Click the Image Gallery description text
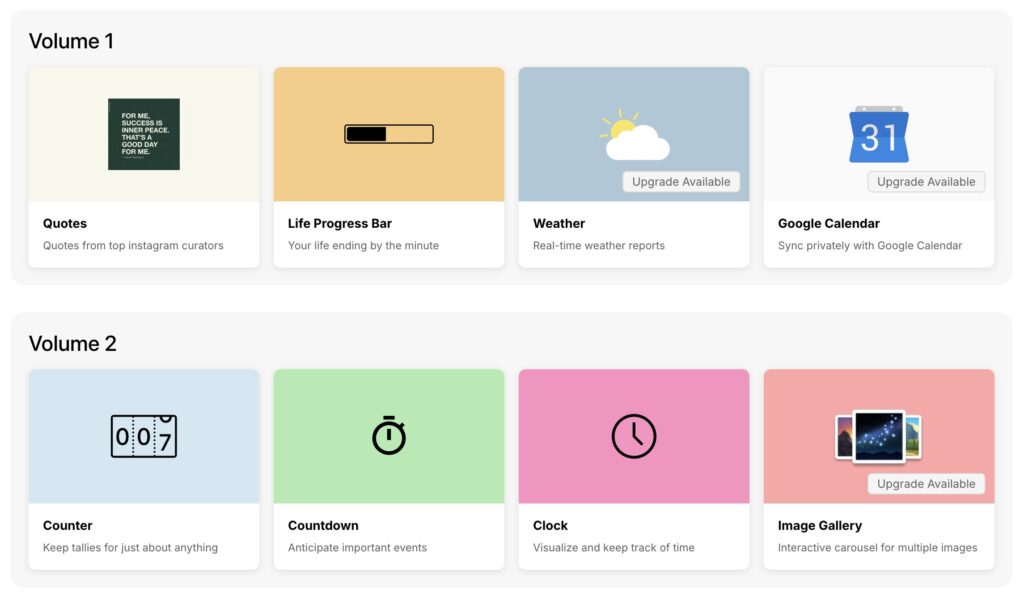Image resolution: width=1024 pixels, height=597 pixels. [x=877, y=547]
